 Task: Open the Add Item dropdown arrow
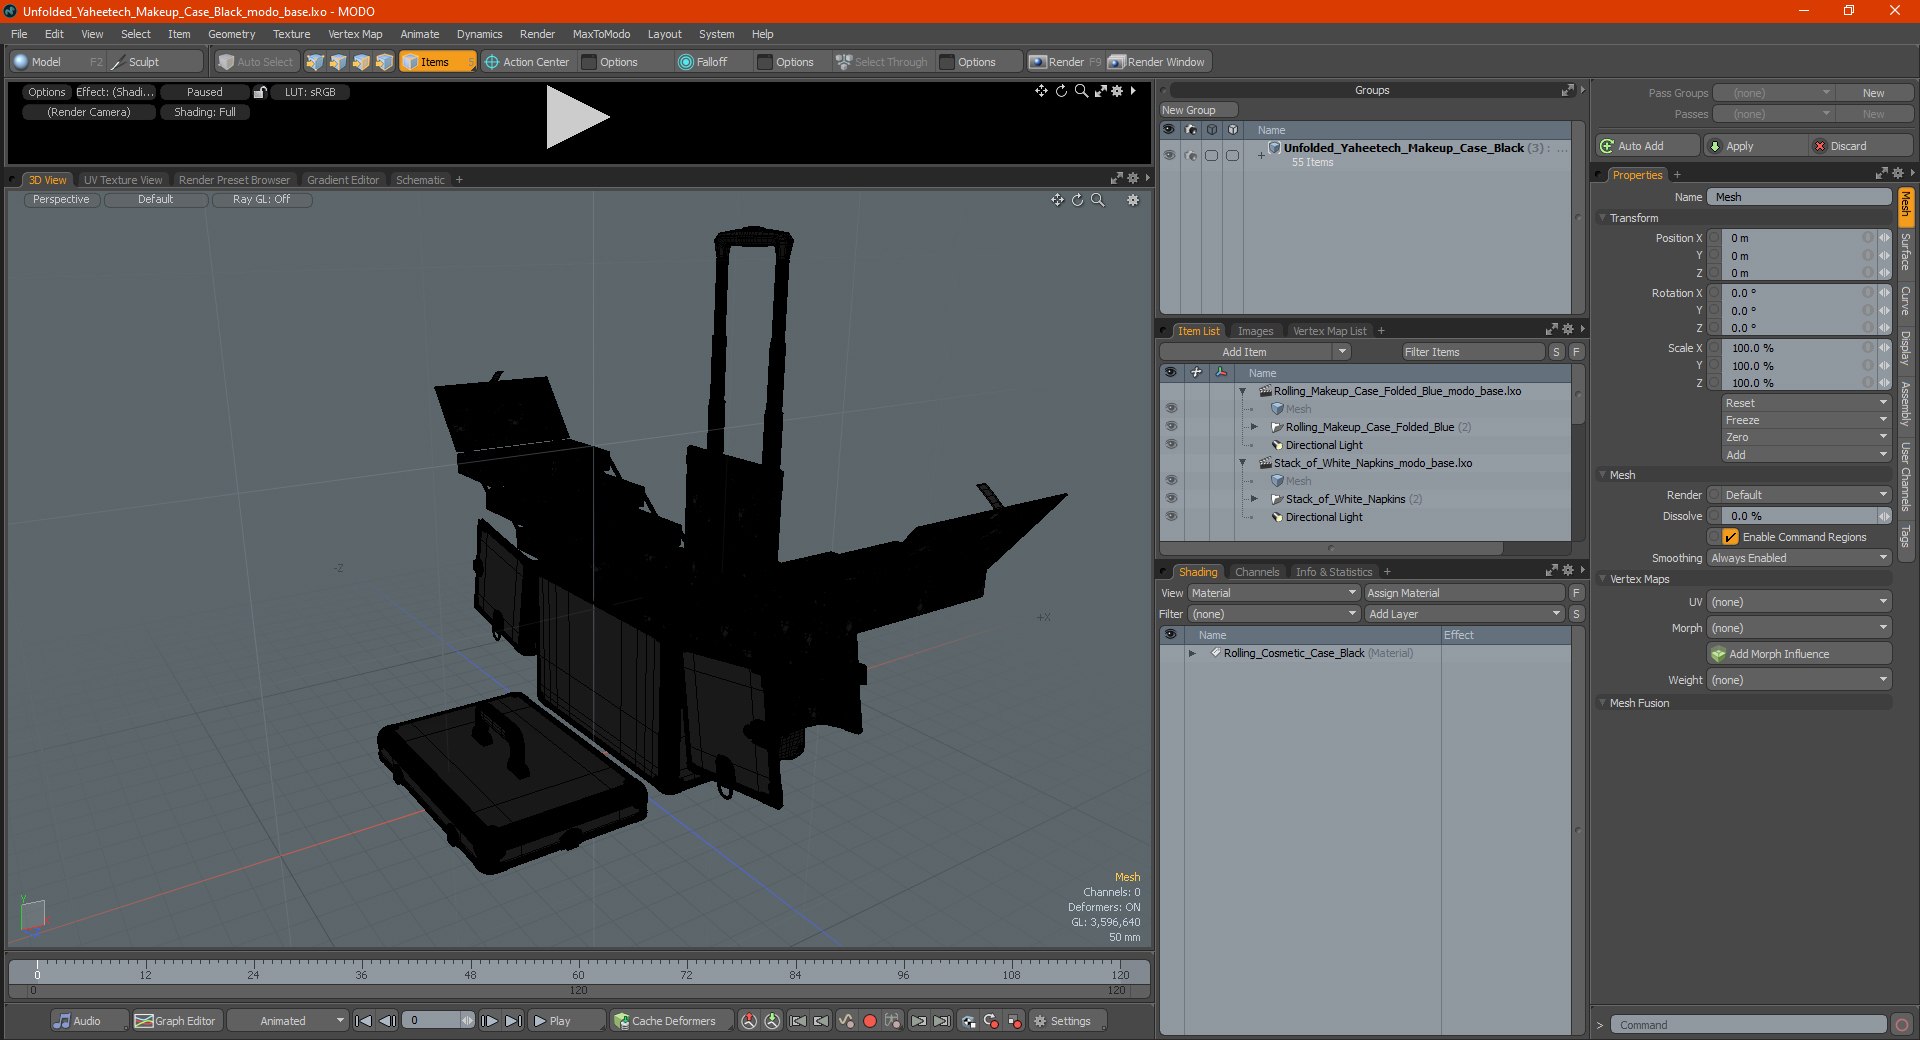(1342, 352)
